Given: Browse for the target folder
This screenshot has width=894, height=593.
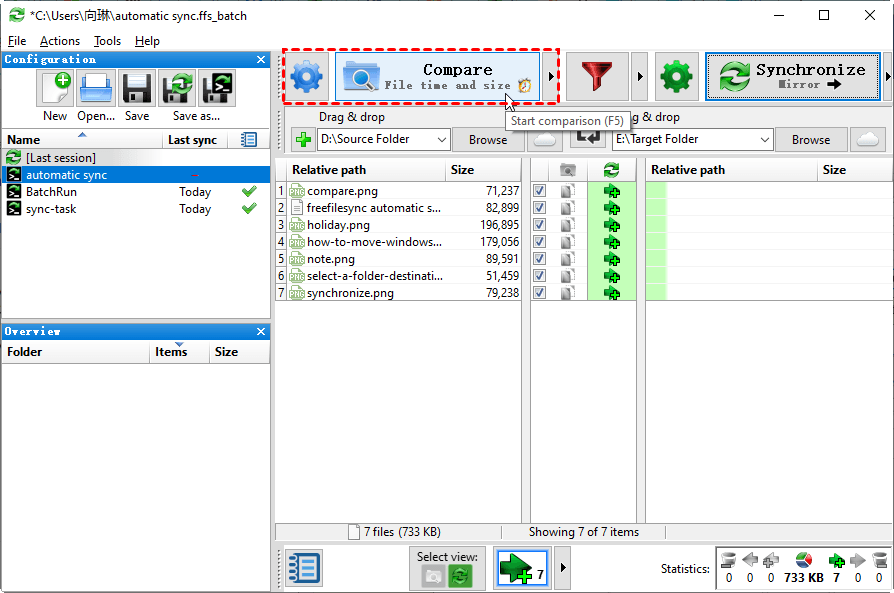Looking at the screenshot, I should tap(811, 140).
